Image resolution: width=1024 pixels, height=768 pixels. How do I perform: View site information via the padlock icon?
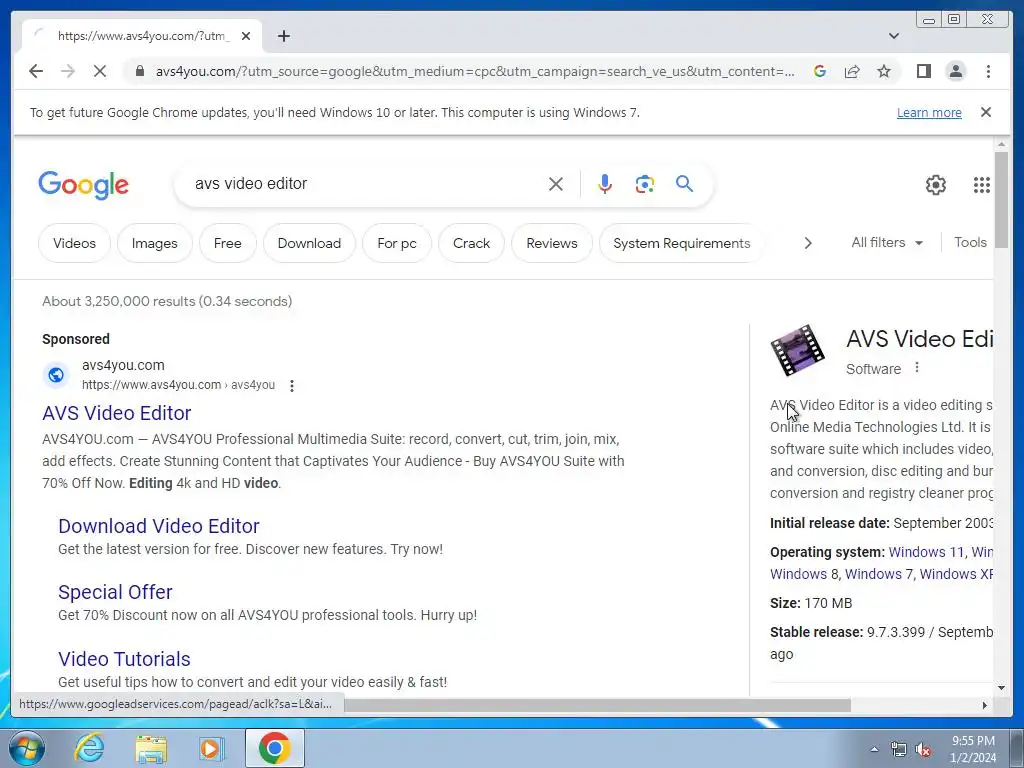pyautogui.click(x=140, y=71)
